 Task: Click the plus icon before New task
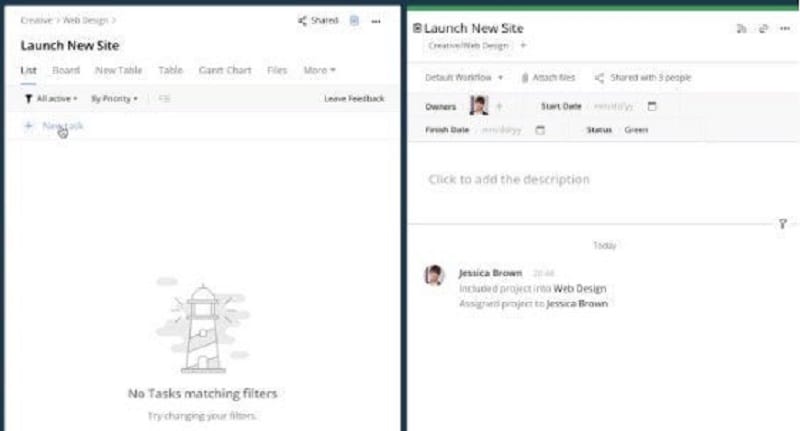pyautogui.click(x=29, y=125)
